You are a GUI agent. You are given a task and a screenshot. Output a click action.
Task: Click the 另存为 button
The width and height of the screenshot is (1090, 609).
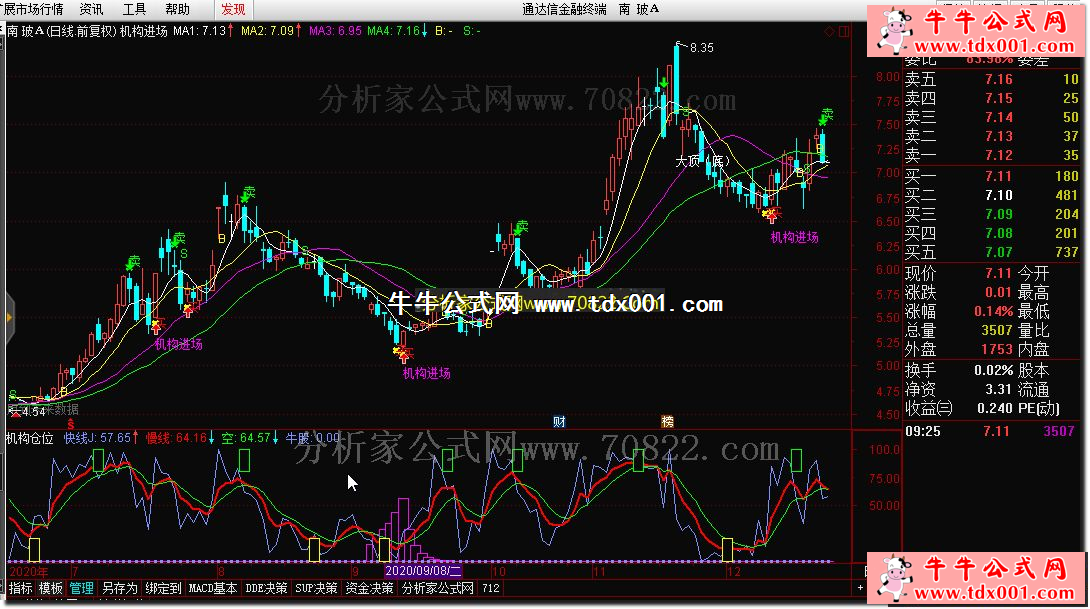(120, 588)
